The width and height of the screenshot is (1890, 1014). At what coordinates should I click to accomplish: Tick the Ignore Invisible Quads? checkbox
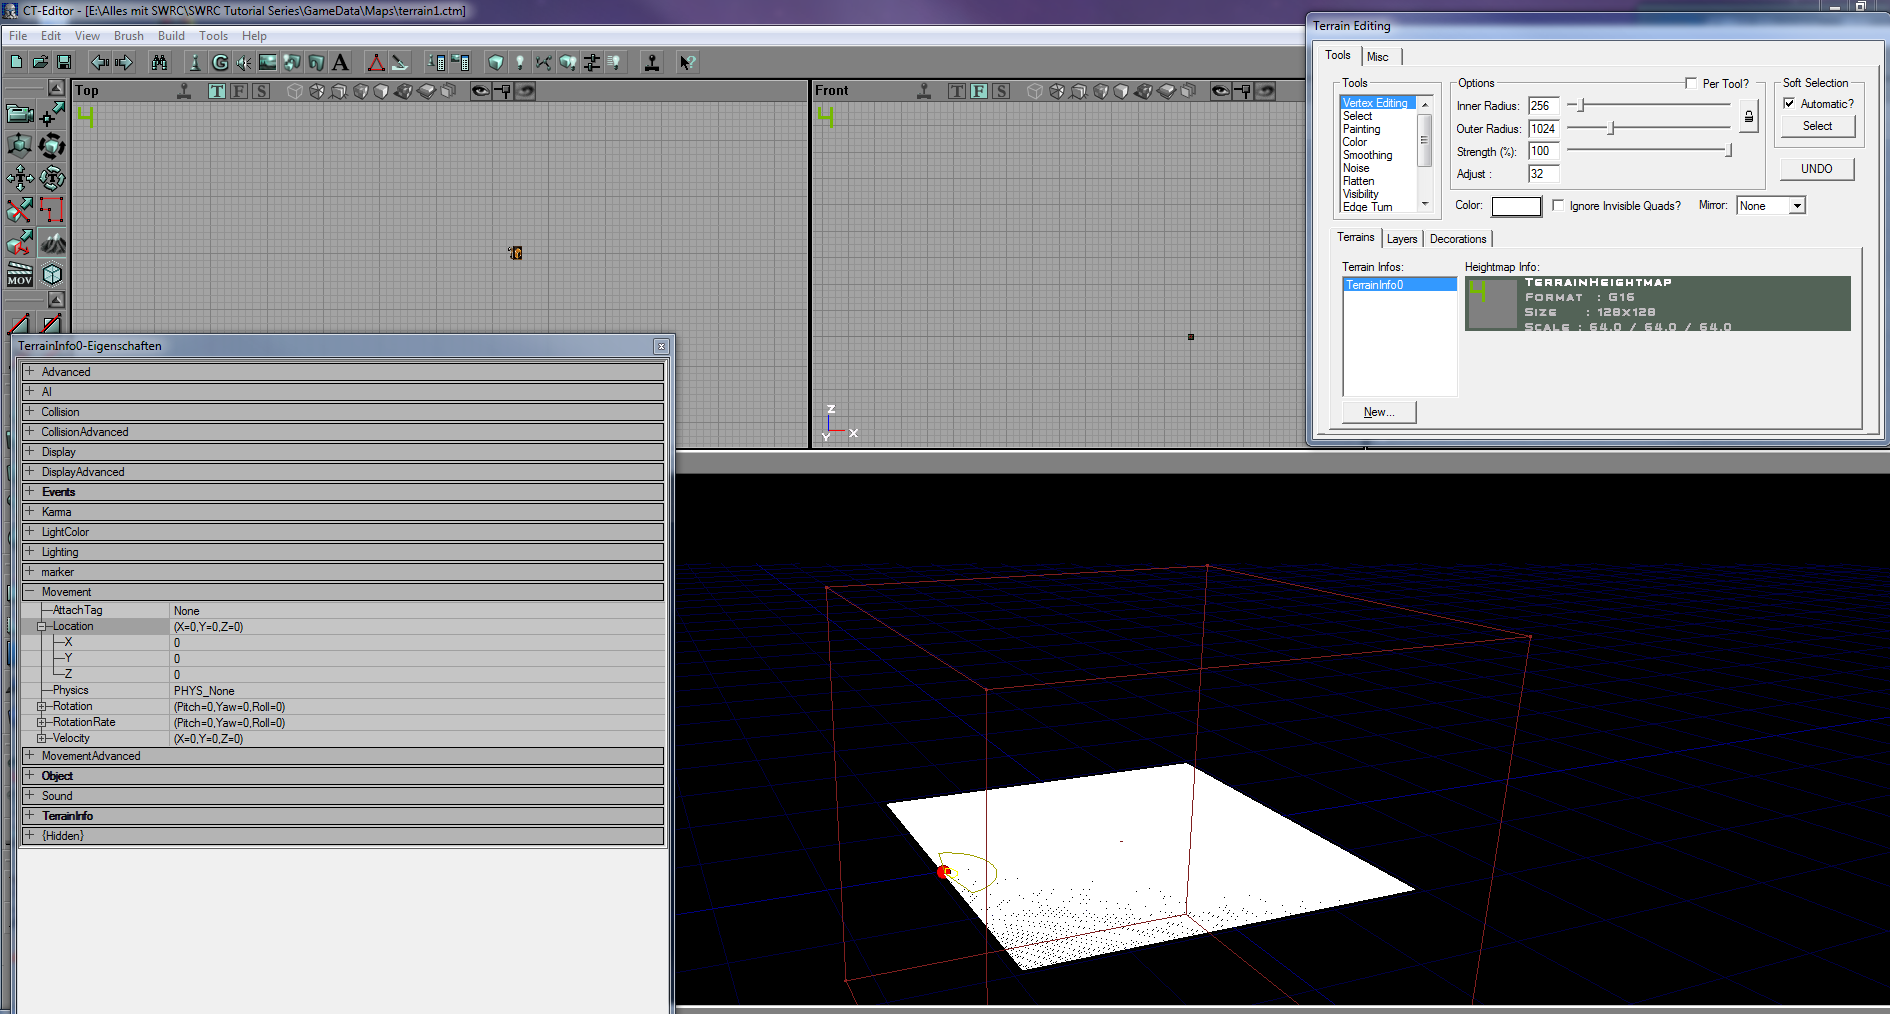[1558, 205]
